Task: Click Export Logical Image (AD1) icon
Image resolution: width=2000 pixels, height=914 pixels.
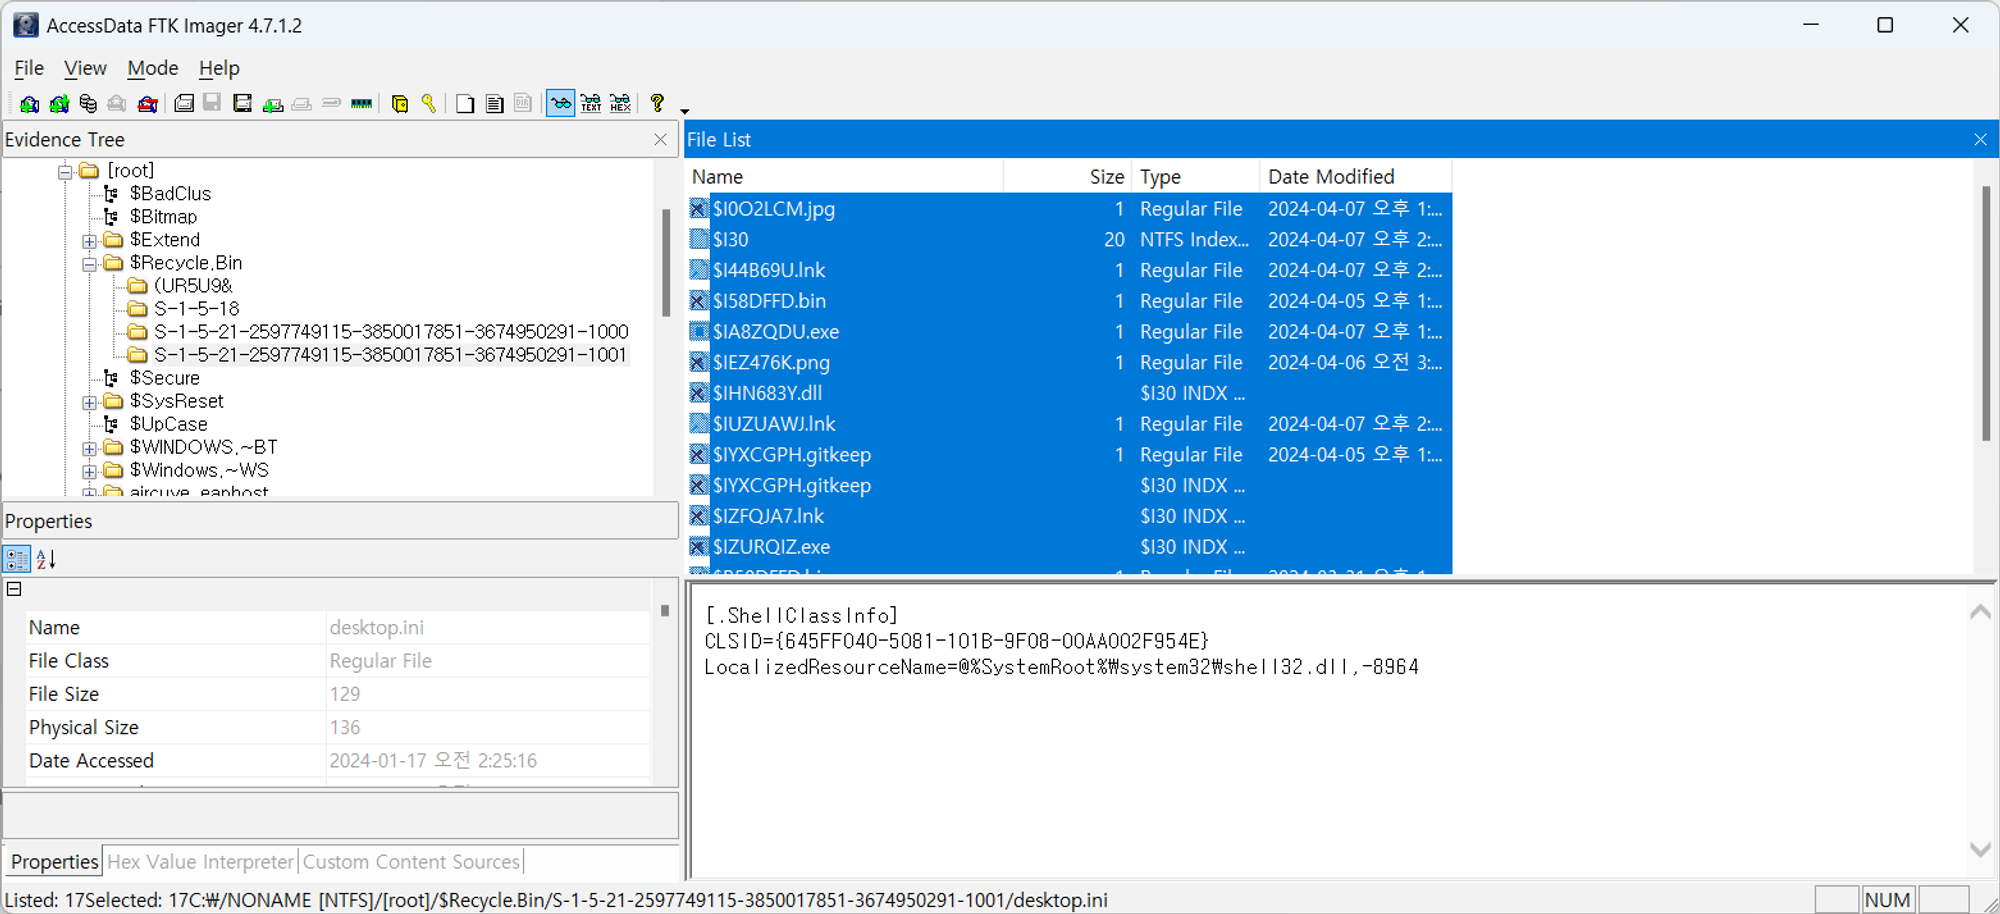Action: [242, 103]
